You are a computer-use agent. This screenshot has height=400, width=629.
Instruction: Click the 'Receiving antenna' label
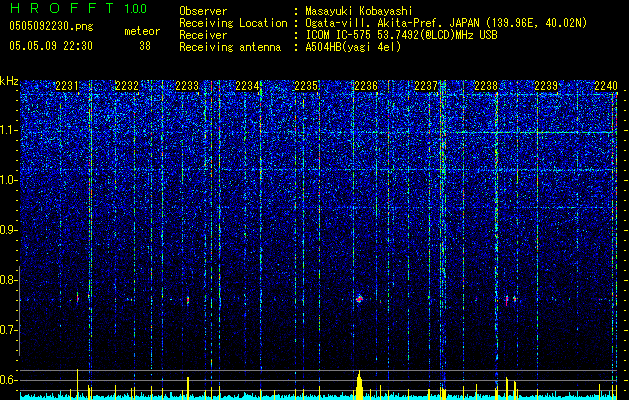(x=230, y=47)
